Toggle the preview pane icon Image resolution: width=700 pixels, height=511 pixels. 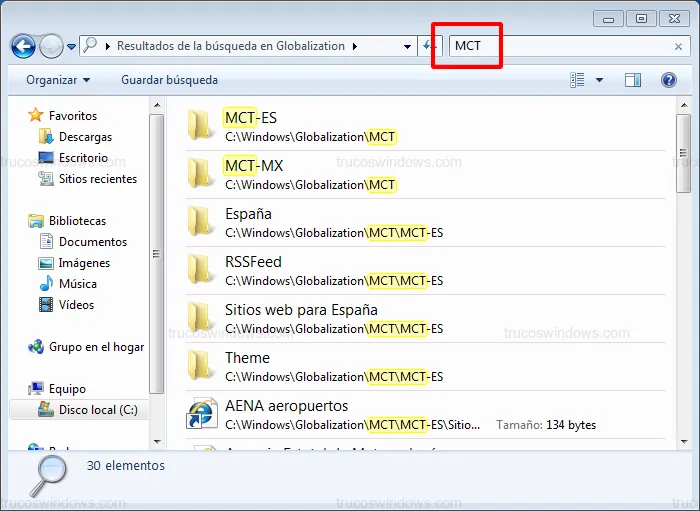click(x=632, y=80)
